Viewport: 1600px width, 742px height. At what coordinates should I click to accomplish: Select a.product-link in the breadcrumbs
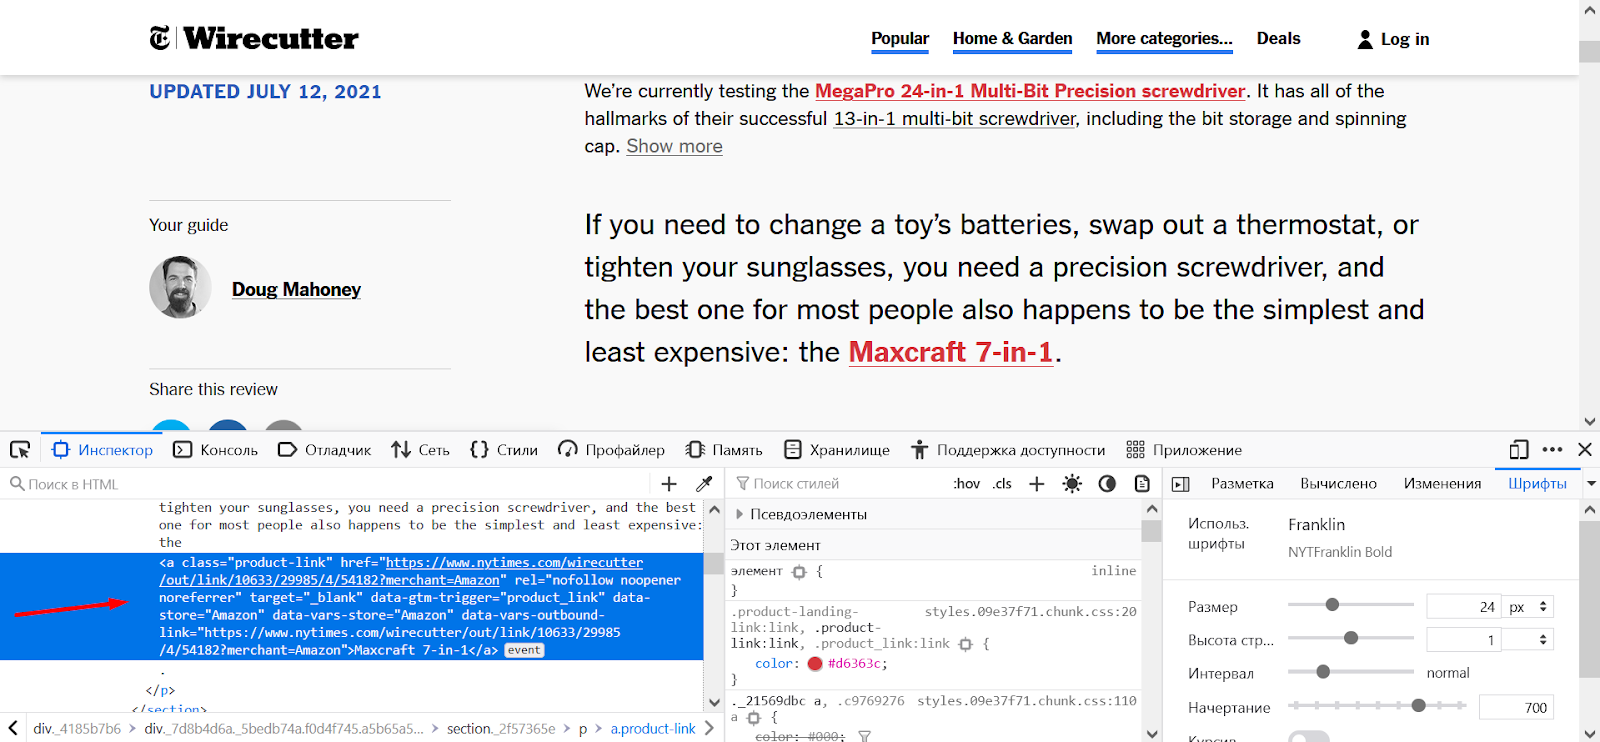(653, 729)
